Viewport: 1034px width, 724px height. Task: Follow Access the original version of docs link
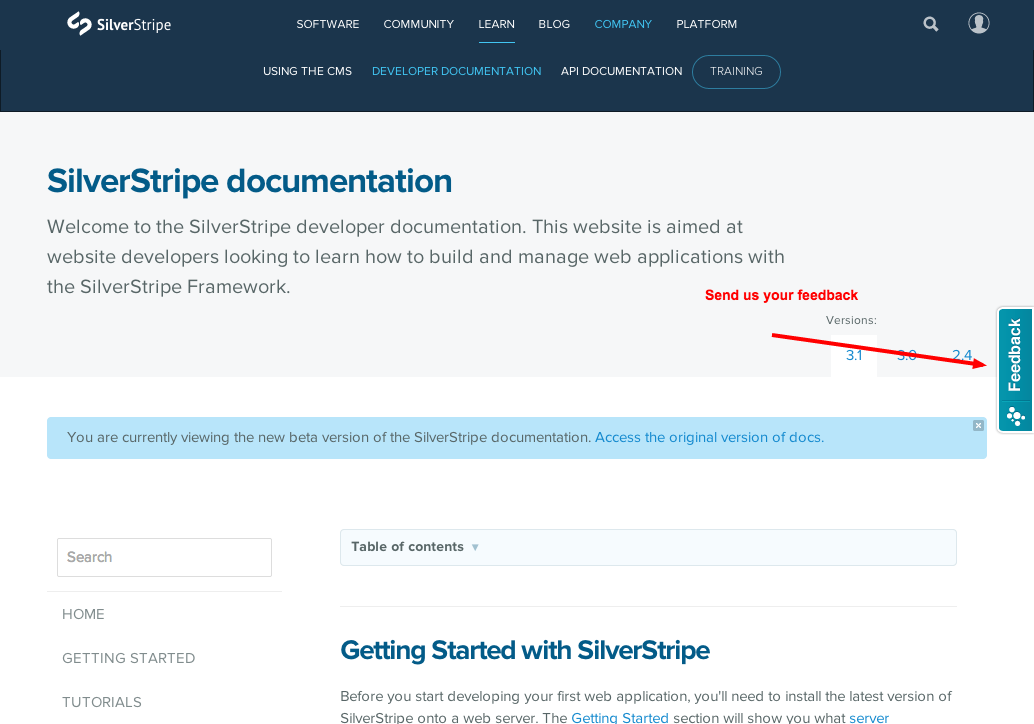tap(710, 437)
